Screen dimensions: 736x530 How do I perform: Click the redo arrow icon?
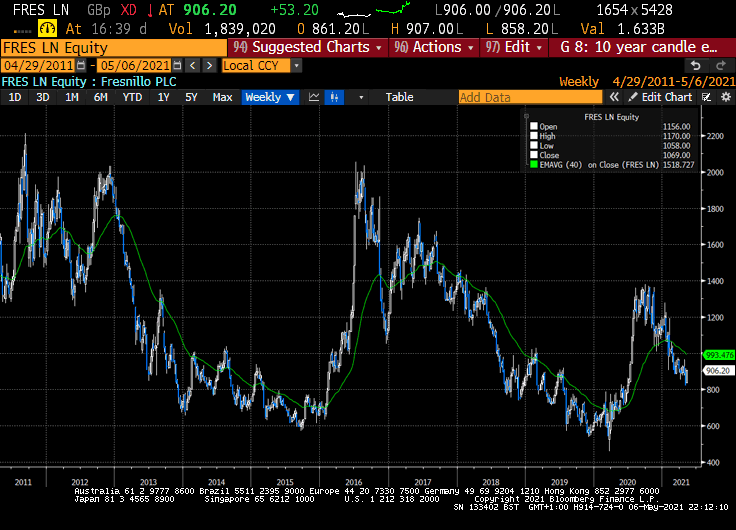(721, 66)
